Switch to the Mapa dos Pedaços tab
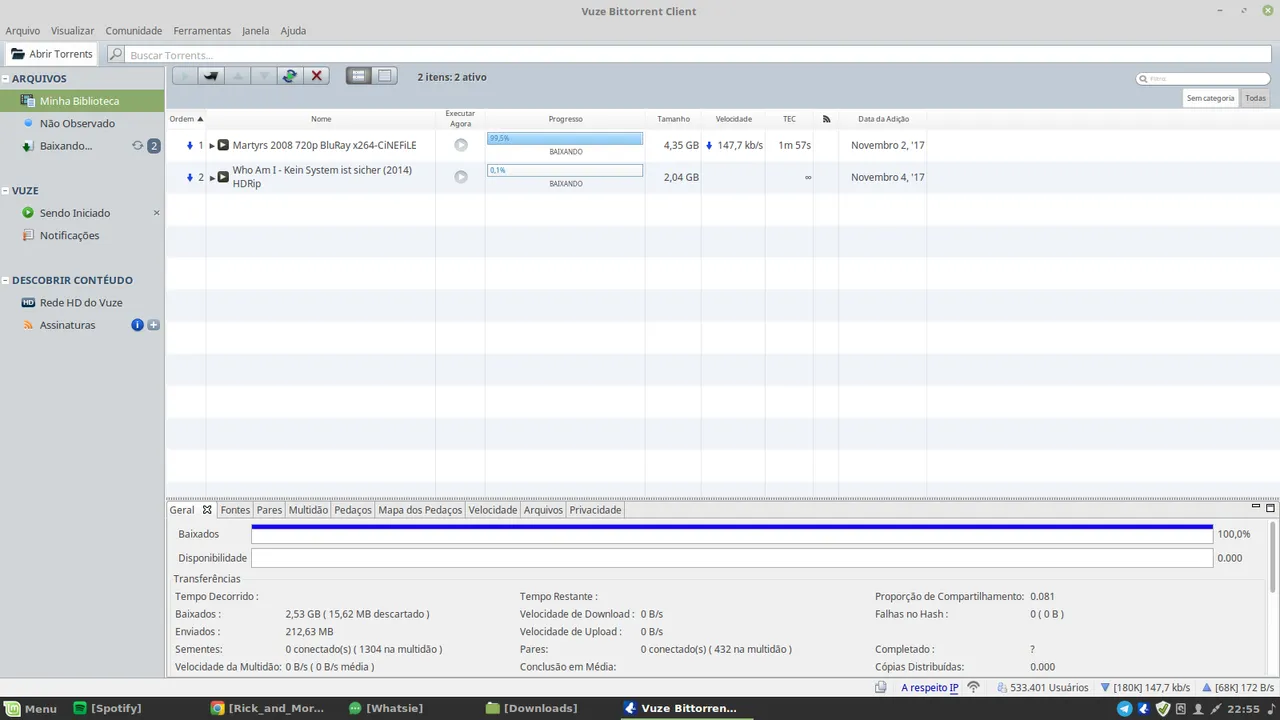This screenshot has width=1280, height=720. (420, 510)
